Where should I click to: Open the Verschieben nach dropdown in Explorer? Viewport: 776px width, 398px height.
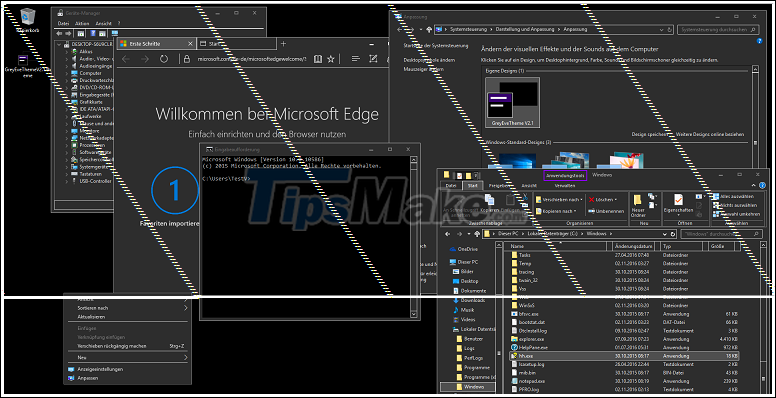click(559, 199)
